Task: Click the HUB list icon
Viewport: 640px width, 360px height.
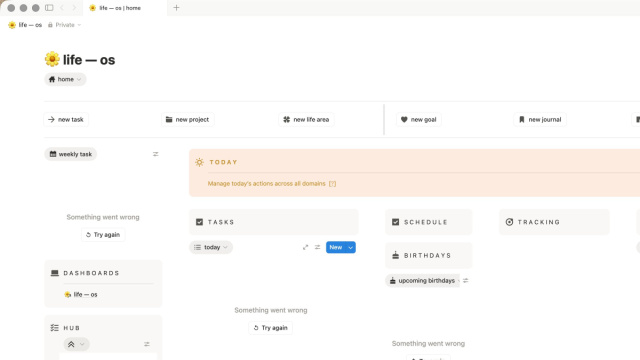Action: click(55, 328)
